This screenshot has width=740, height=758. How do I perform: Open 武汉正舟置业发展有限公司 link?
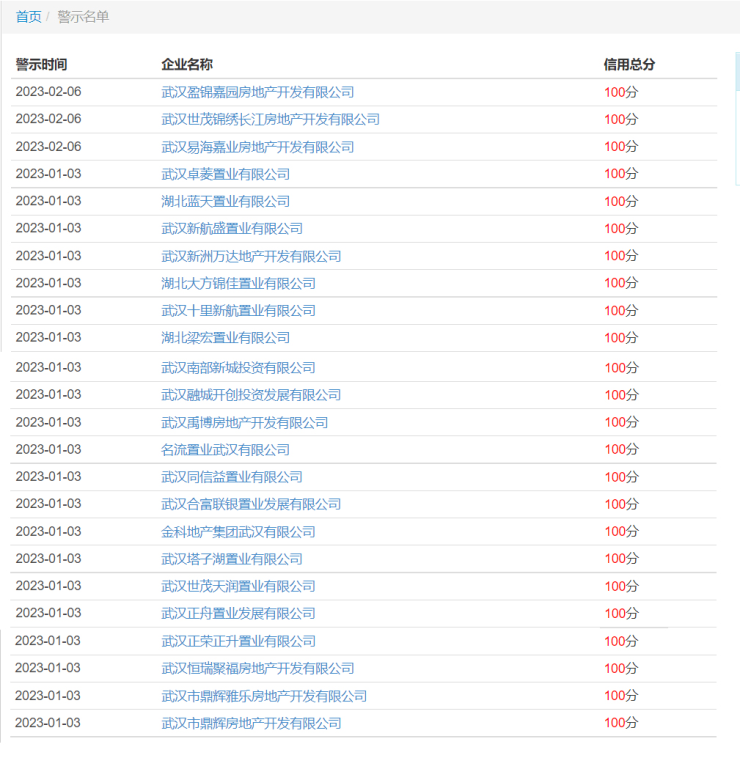tap(238, 613)
